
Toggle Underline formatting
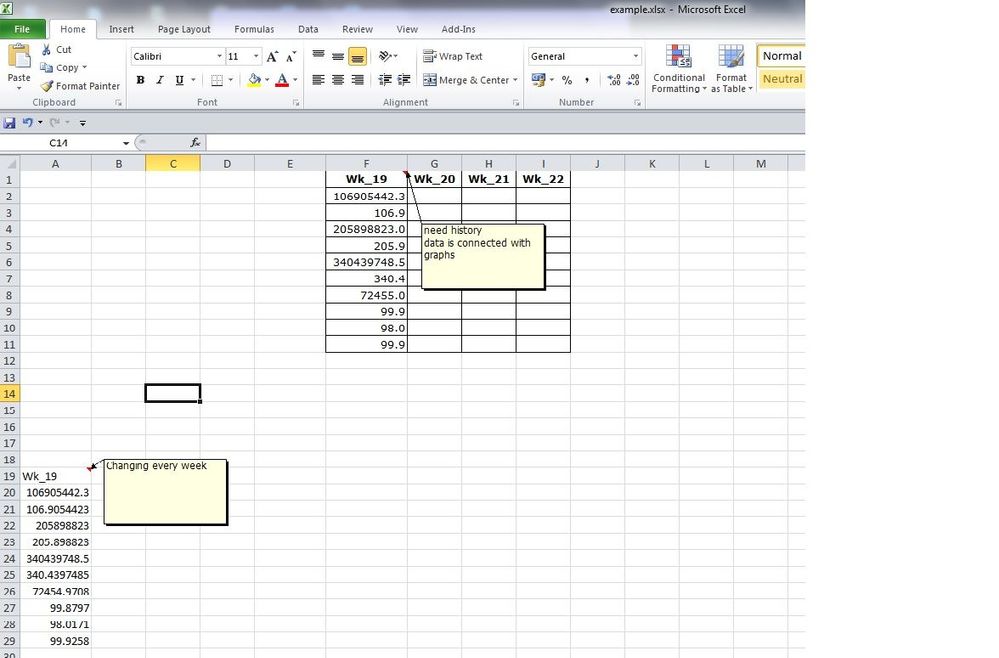click(x=180, y=80)
